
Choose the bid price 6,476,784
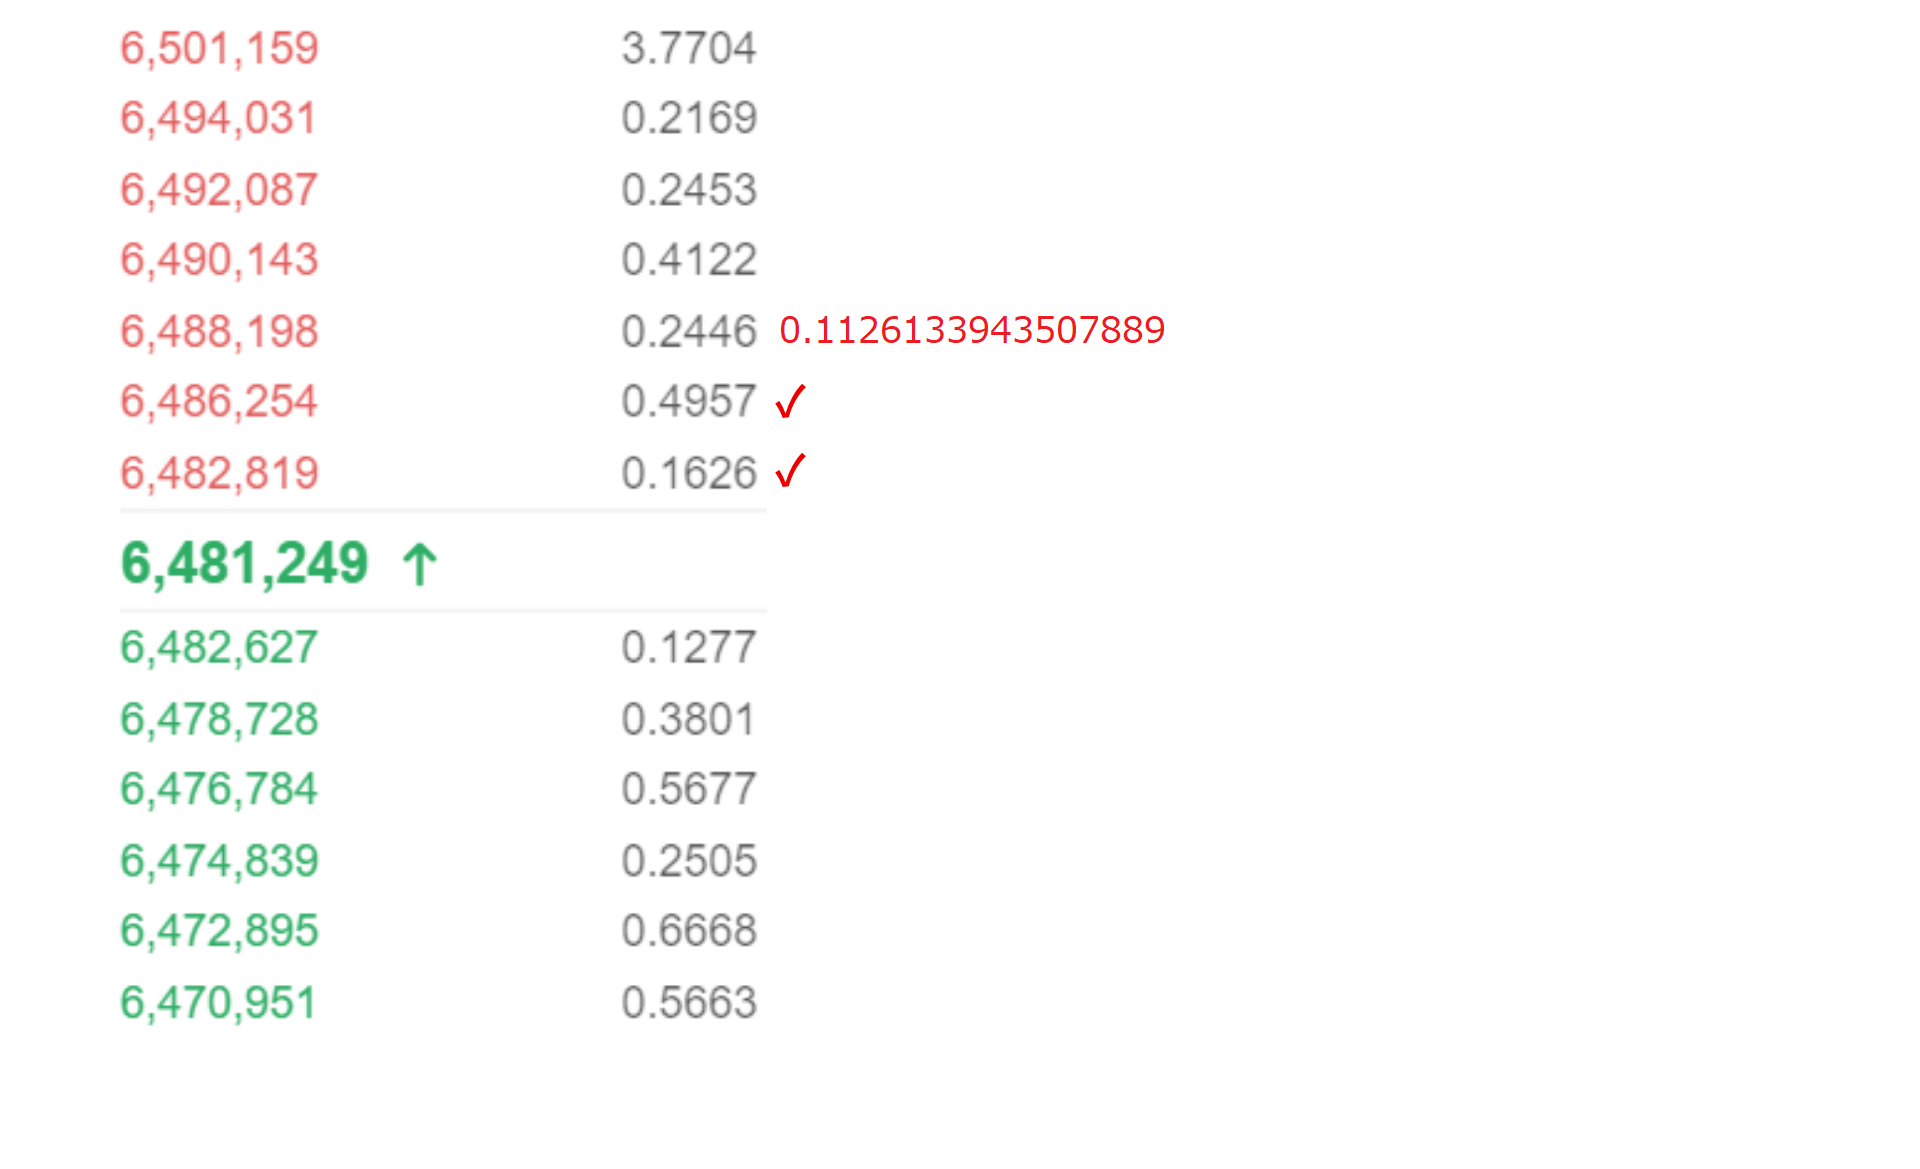(x=219, y=789)
